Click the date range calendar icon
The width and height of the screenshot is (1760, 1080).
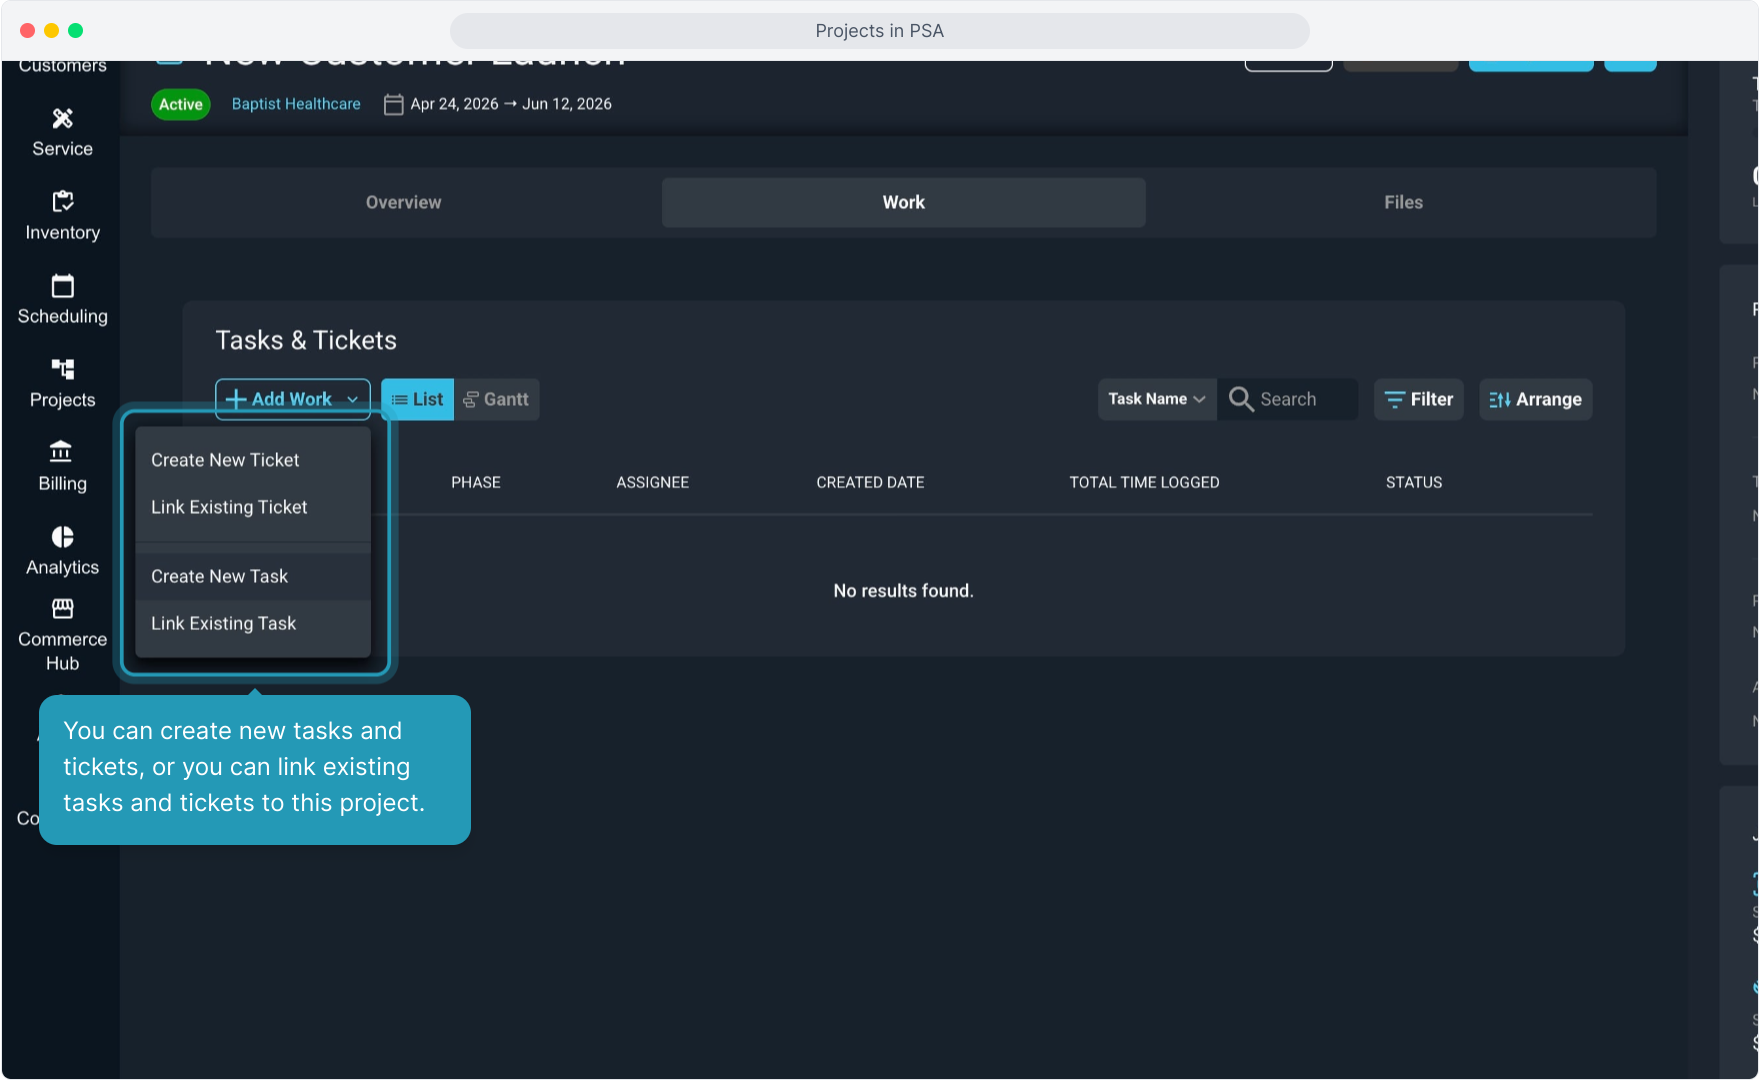pyautogui.click(x=394, y=104)
